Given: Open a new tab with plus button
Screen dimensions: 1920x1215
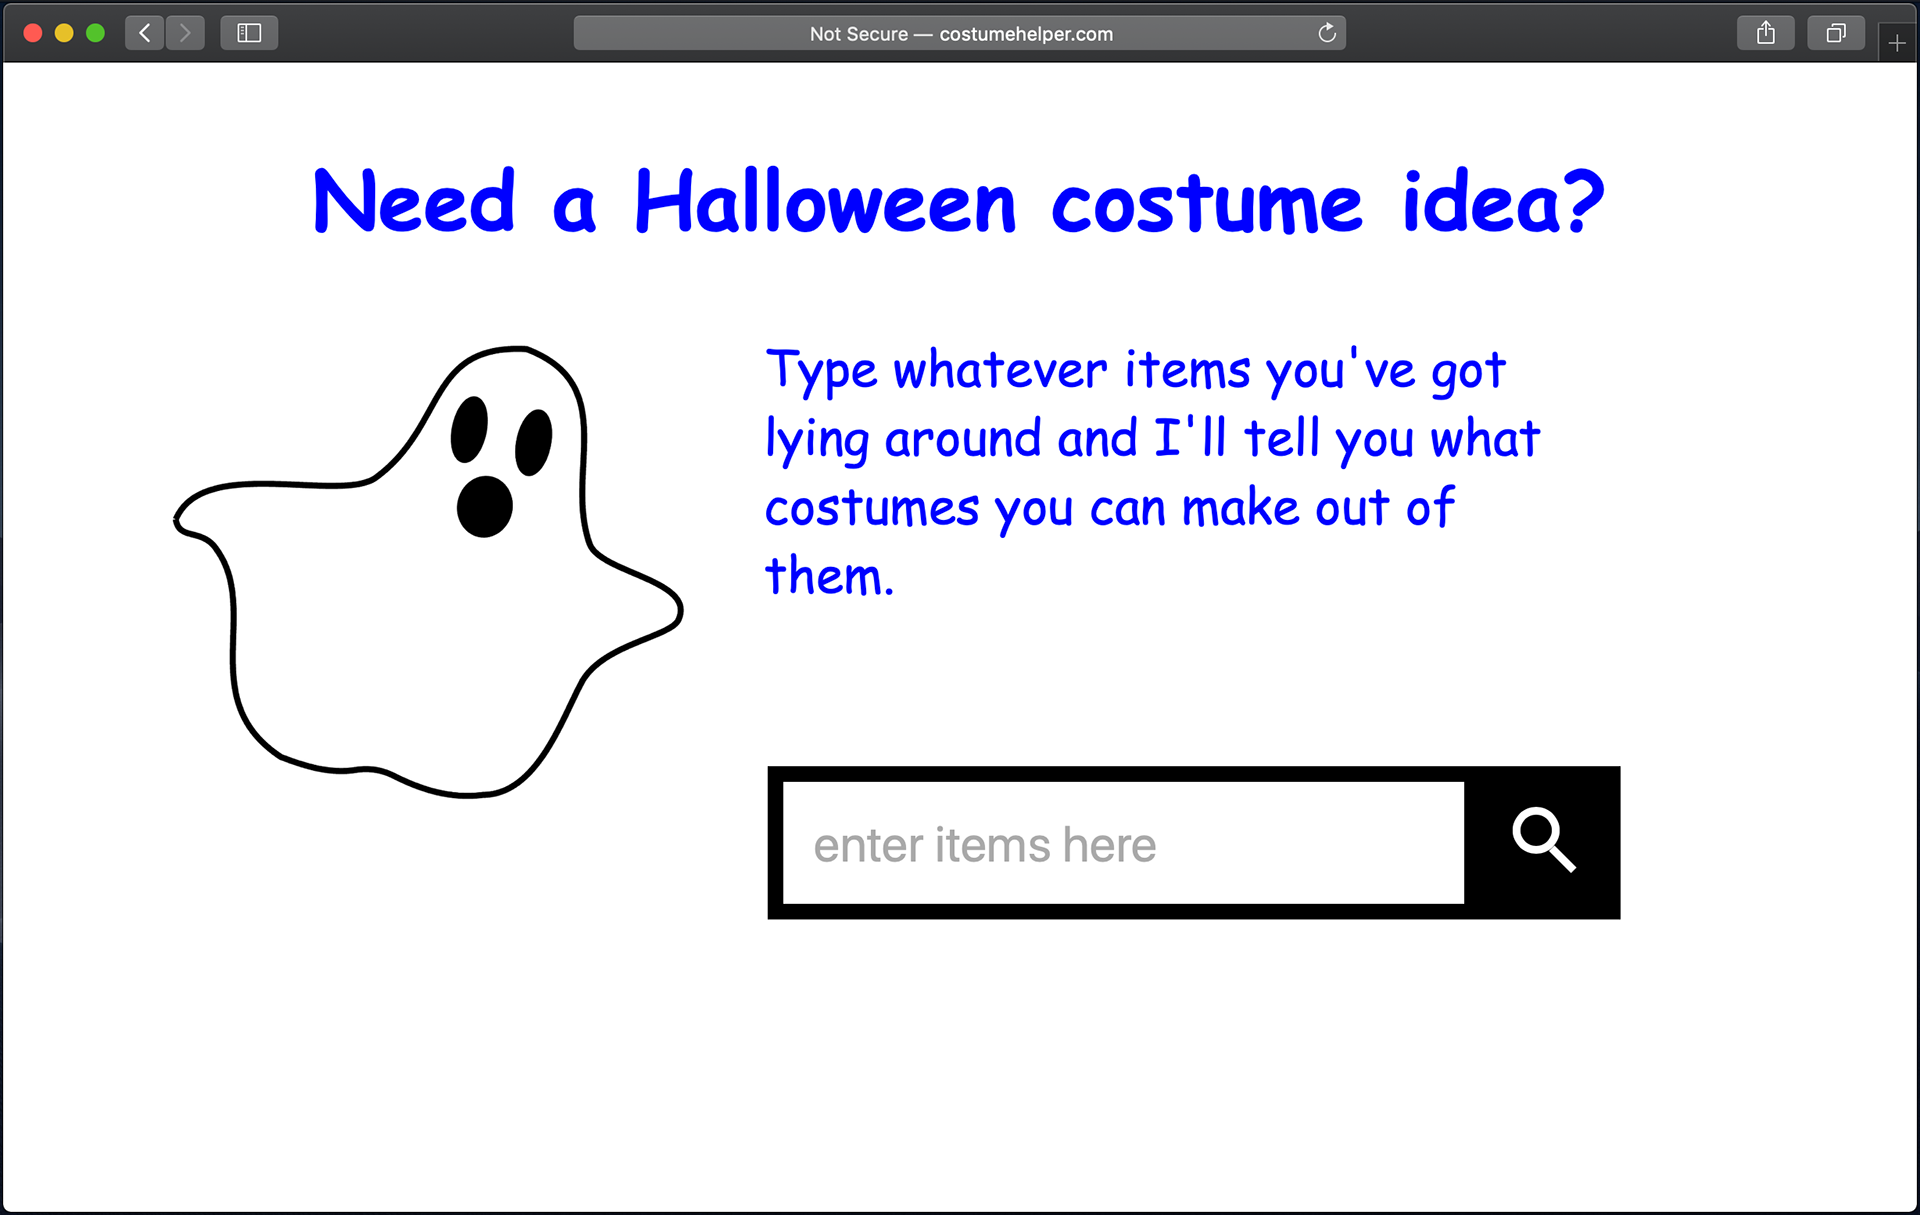Looking at the screenshot, I should pyautogui.click(x=1897, y=43).
